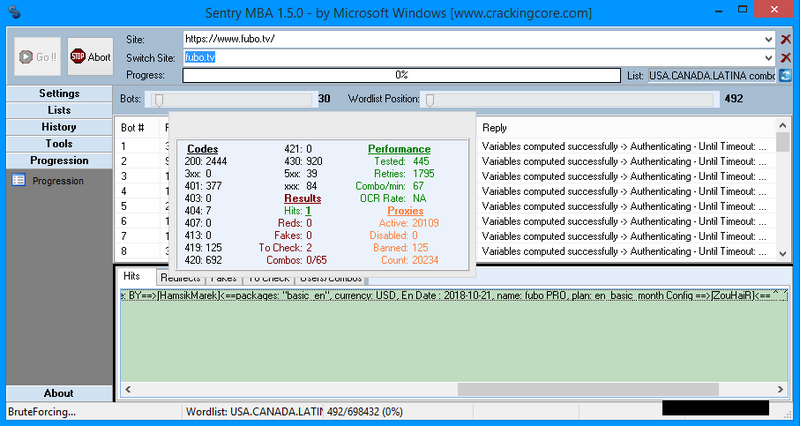Viewport: 800px width, 426px height.
Task: Select bot row 8 in the table
Action: click(x=445, y=251)
